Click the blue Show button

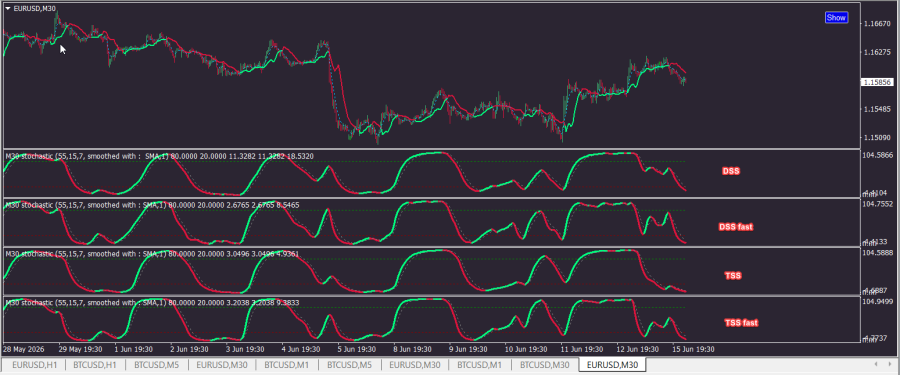[x=836, y=17]
